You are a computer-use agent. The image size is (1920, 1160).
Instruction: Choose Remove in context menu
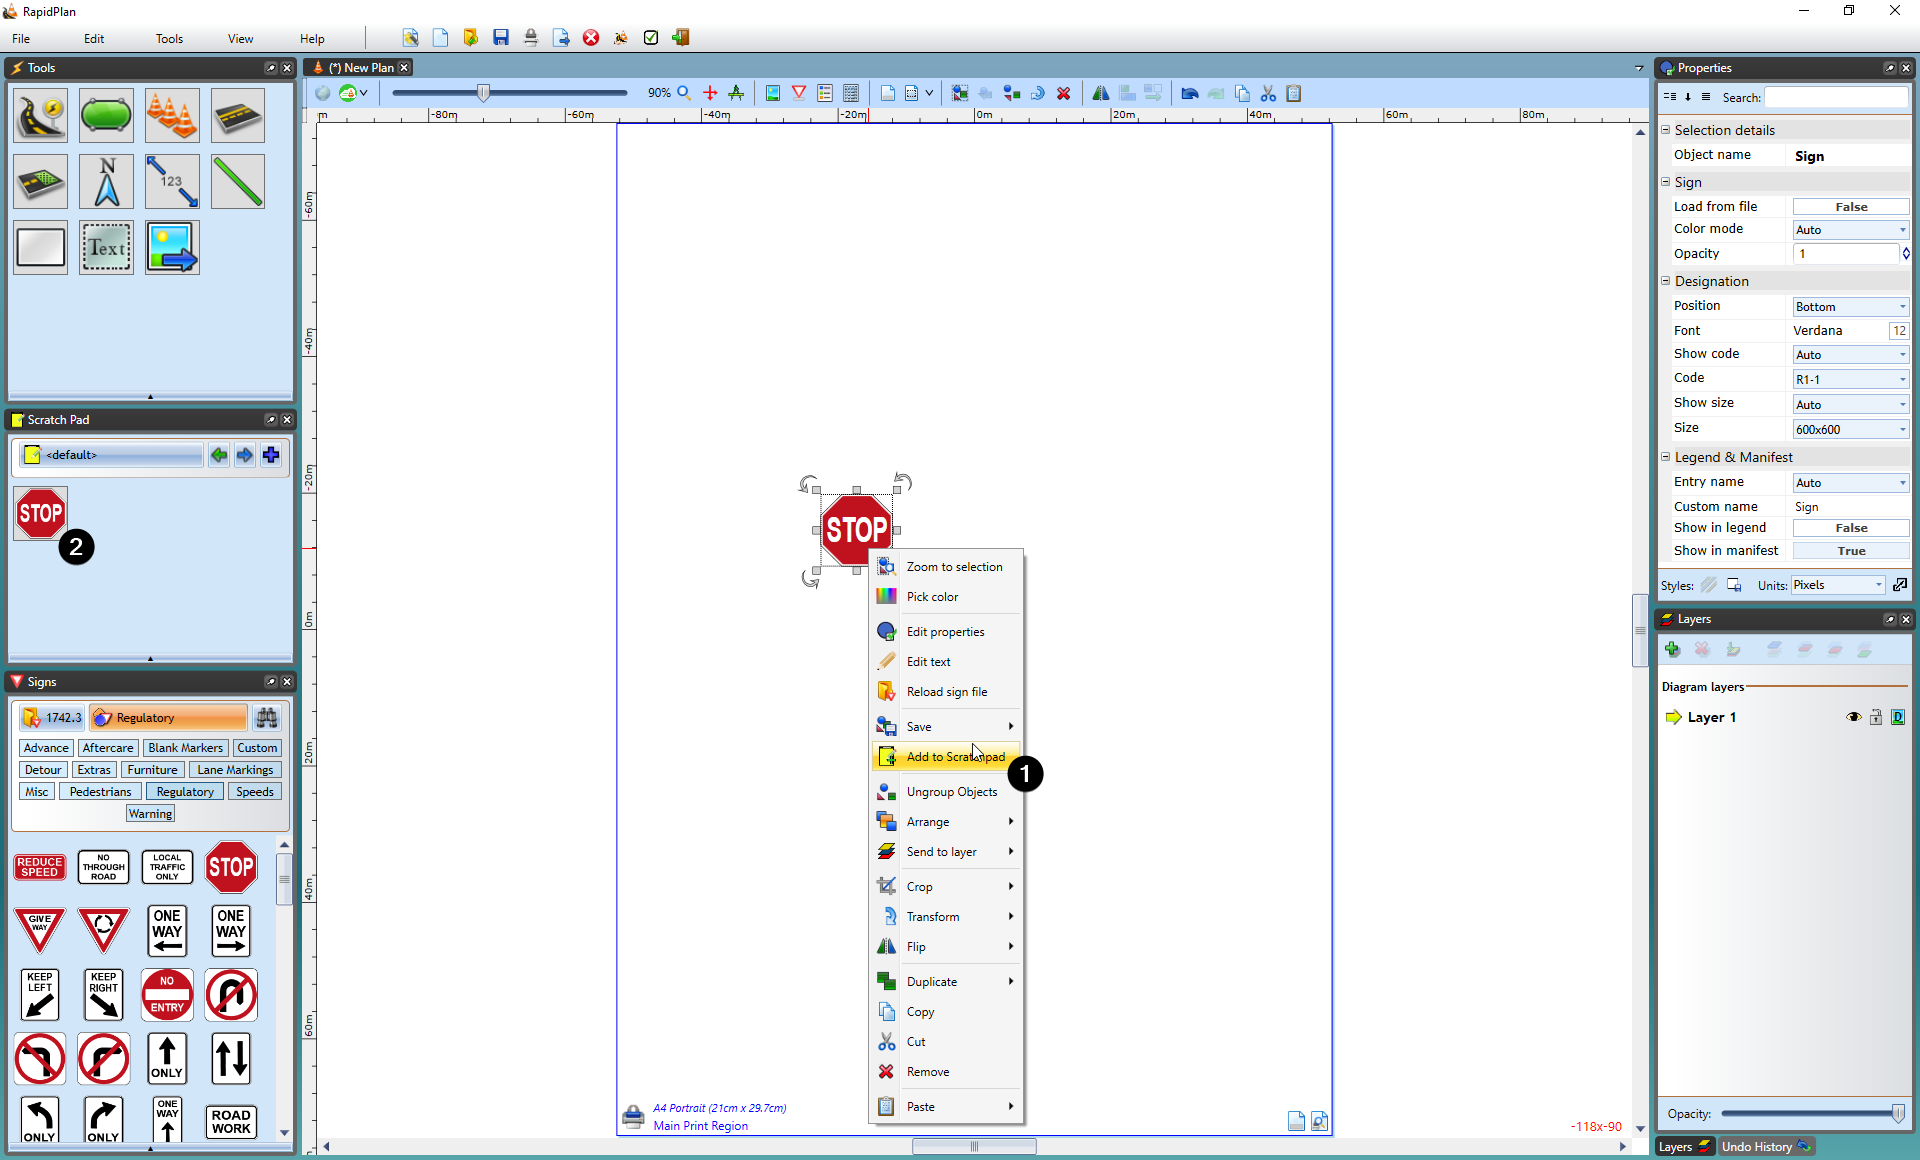(x=946, y=1072)
